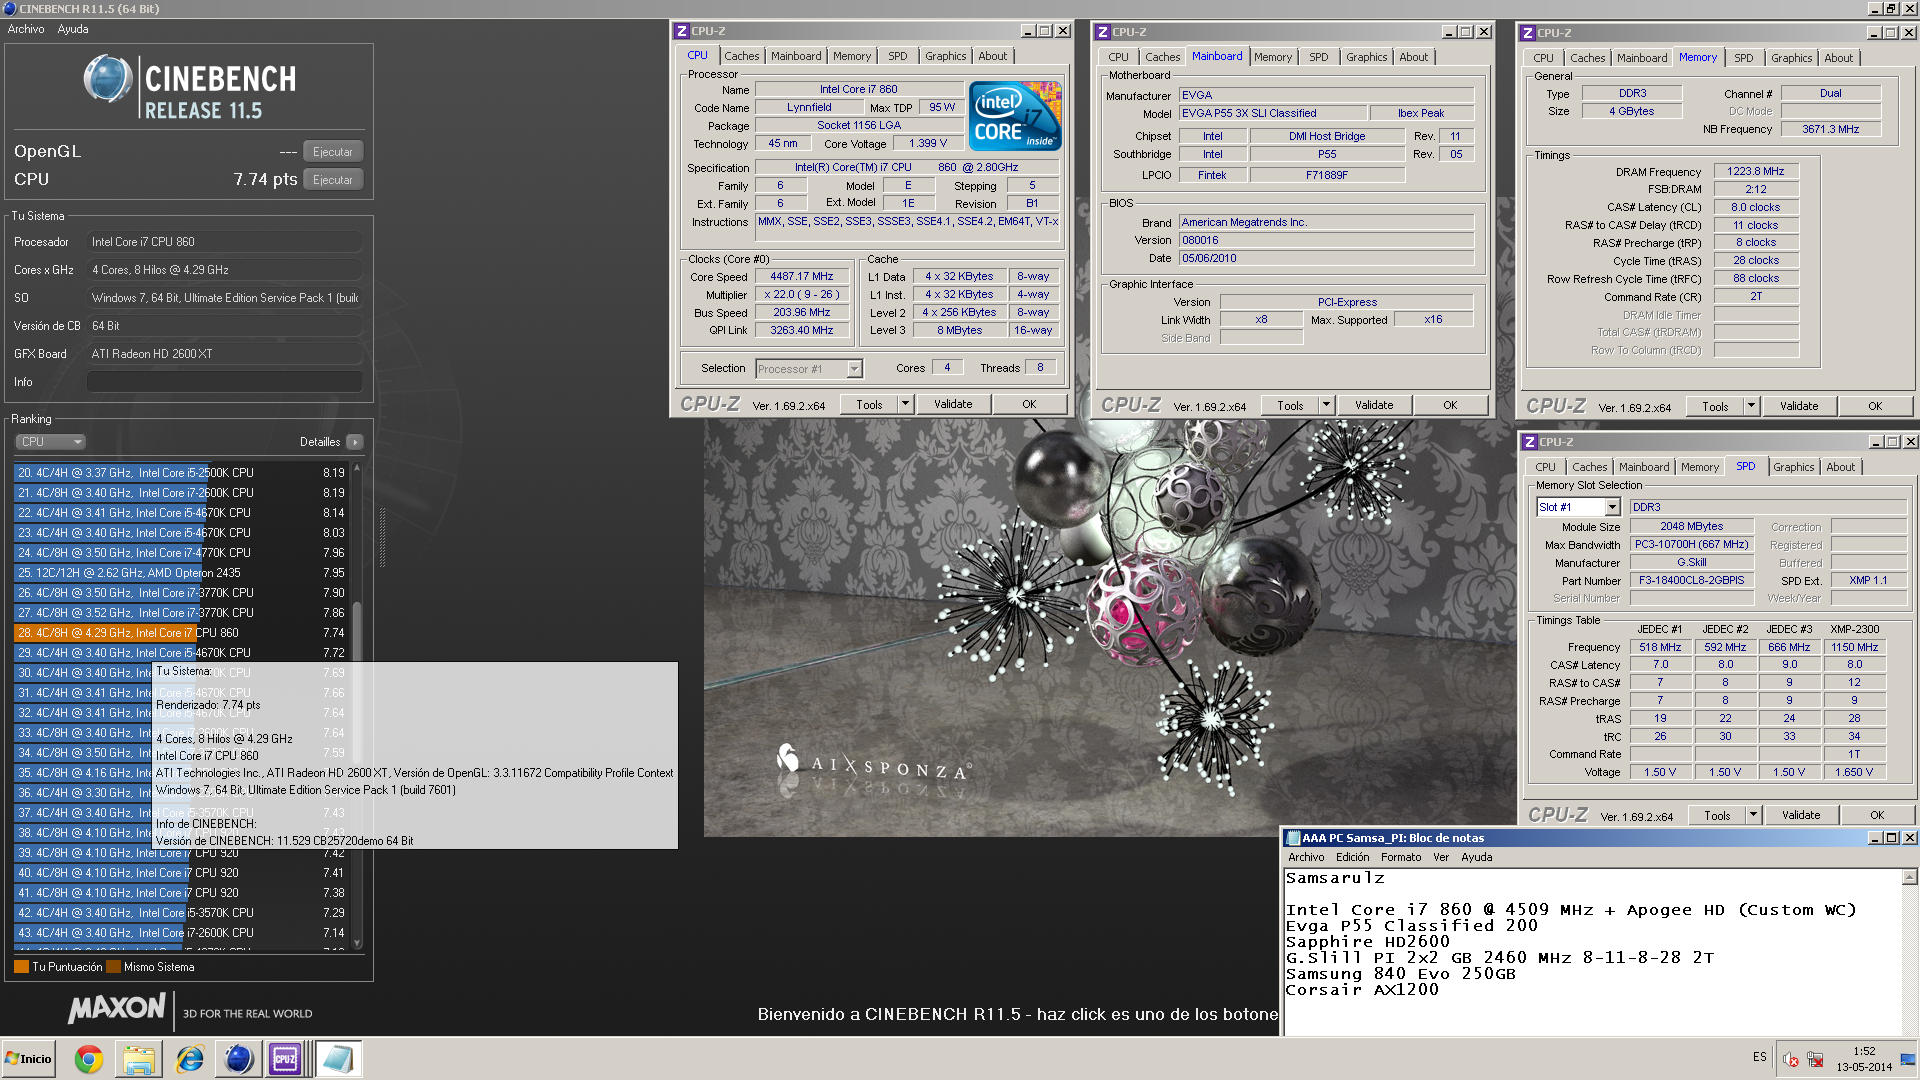Screen dimensions: 1920x1080
Task: Click the Cinebench sphere logo
Action: pyautogui.click(x=108, y=80)
